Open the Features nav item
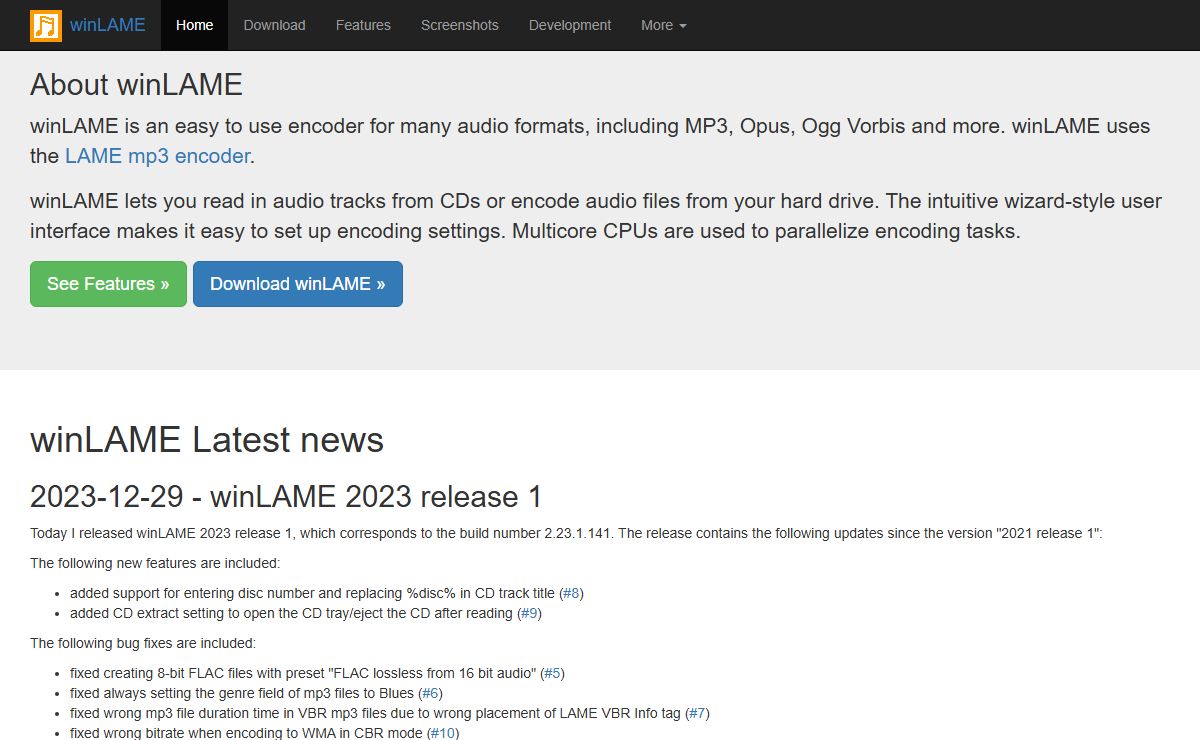 363,25
